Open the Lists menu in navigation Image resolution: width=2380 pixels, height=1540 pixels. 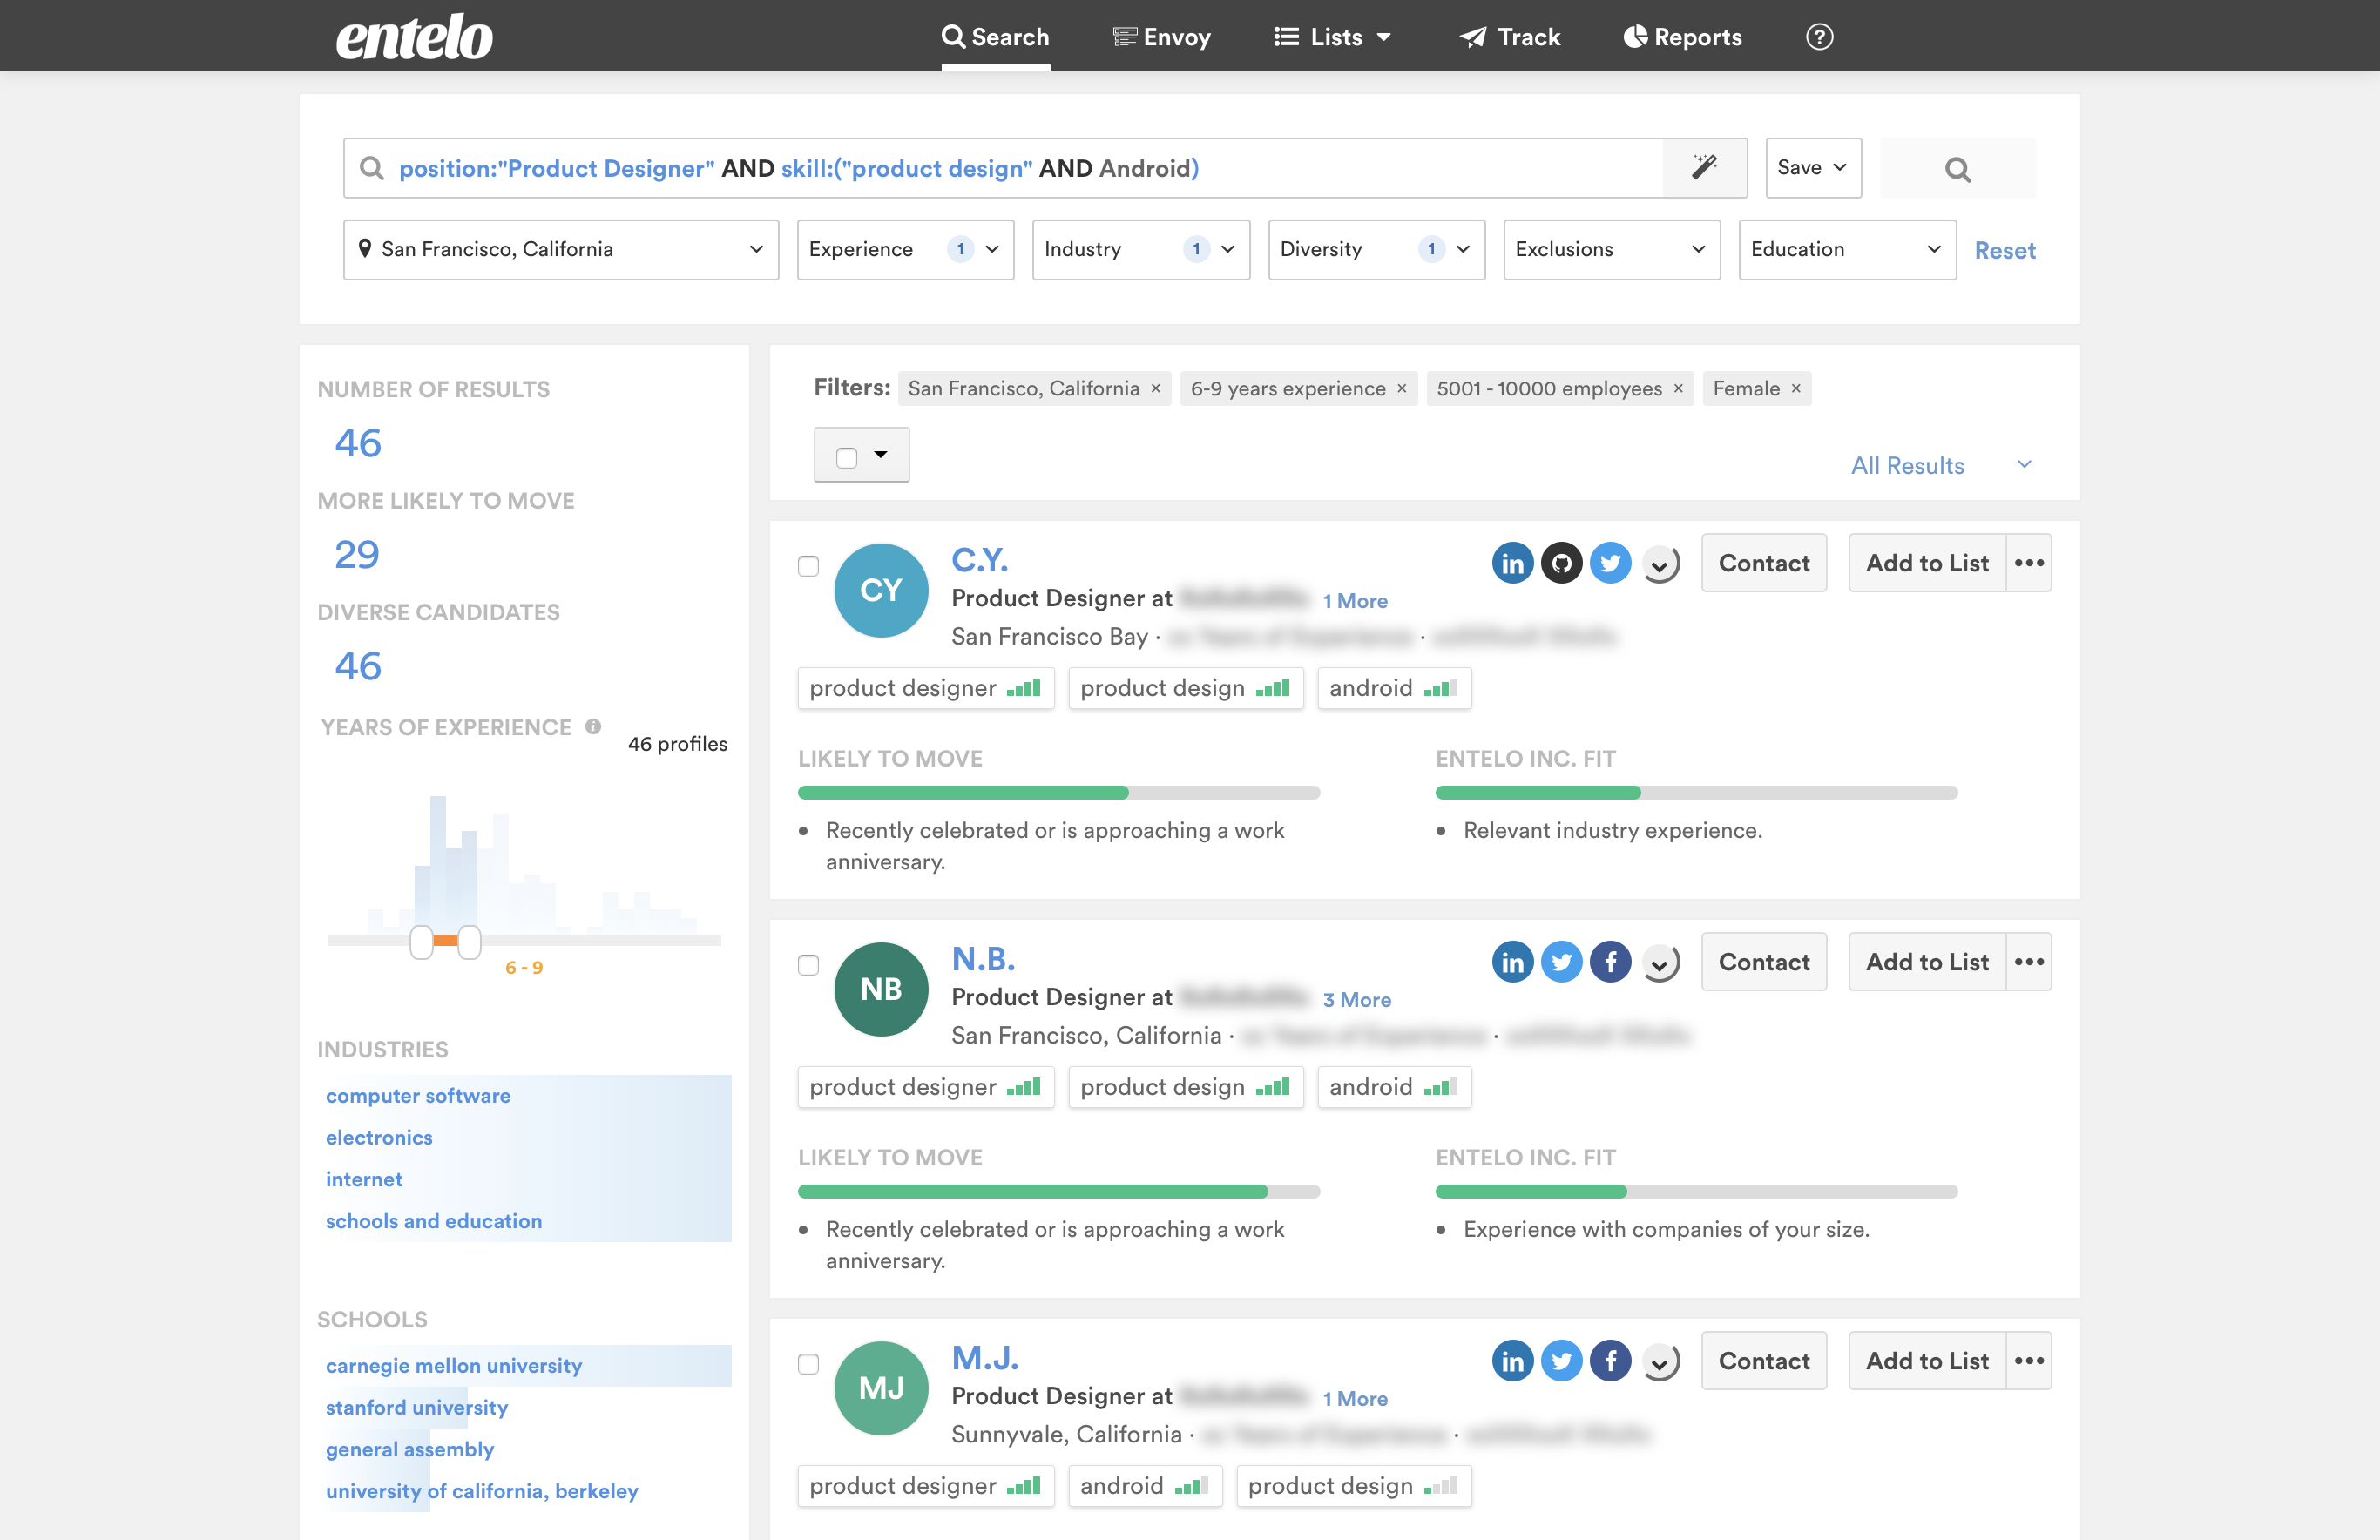[1333, 37]
